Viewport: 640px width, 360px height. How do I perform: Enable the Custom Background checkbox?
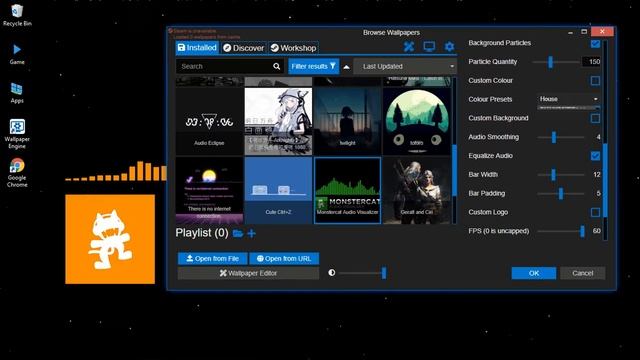[x=595, y=118]
